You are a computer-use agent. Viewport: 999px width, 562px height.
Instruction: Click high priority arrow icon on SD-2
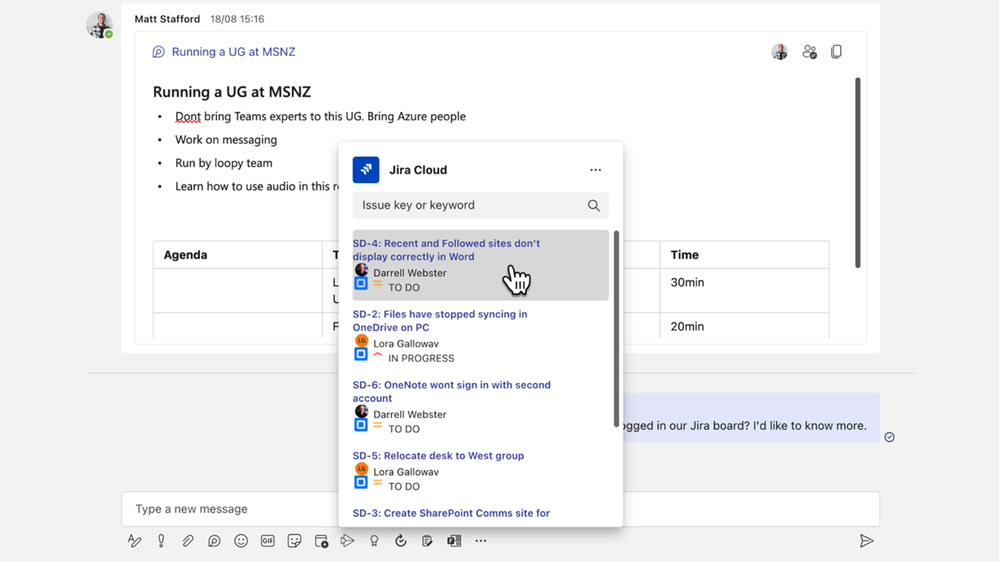378,354
